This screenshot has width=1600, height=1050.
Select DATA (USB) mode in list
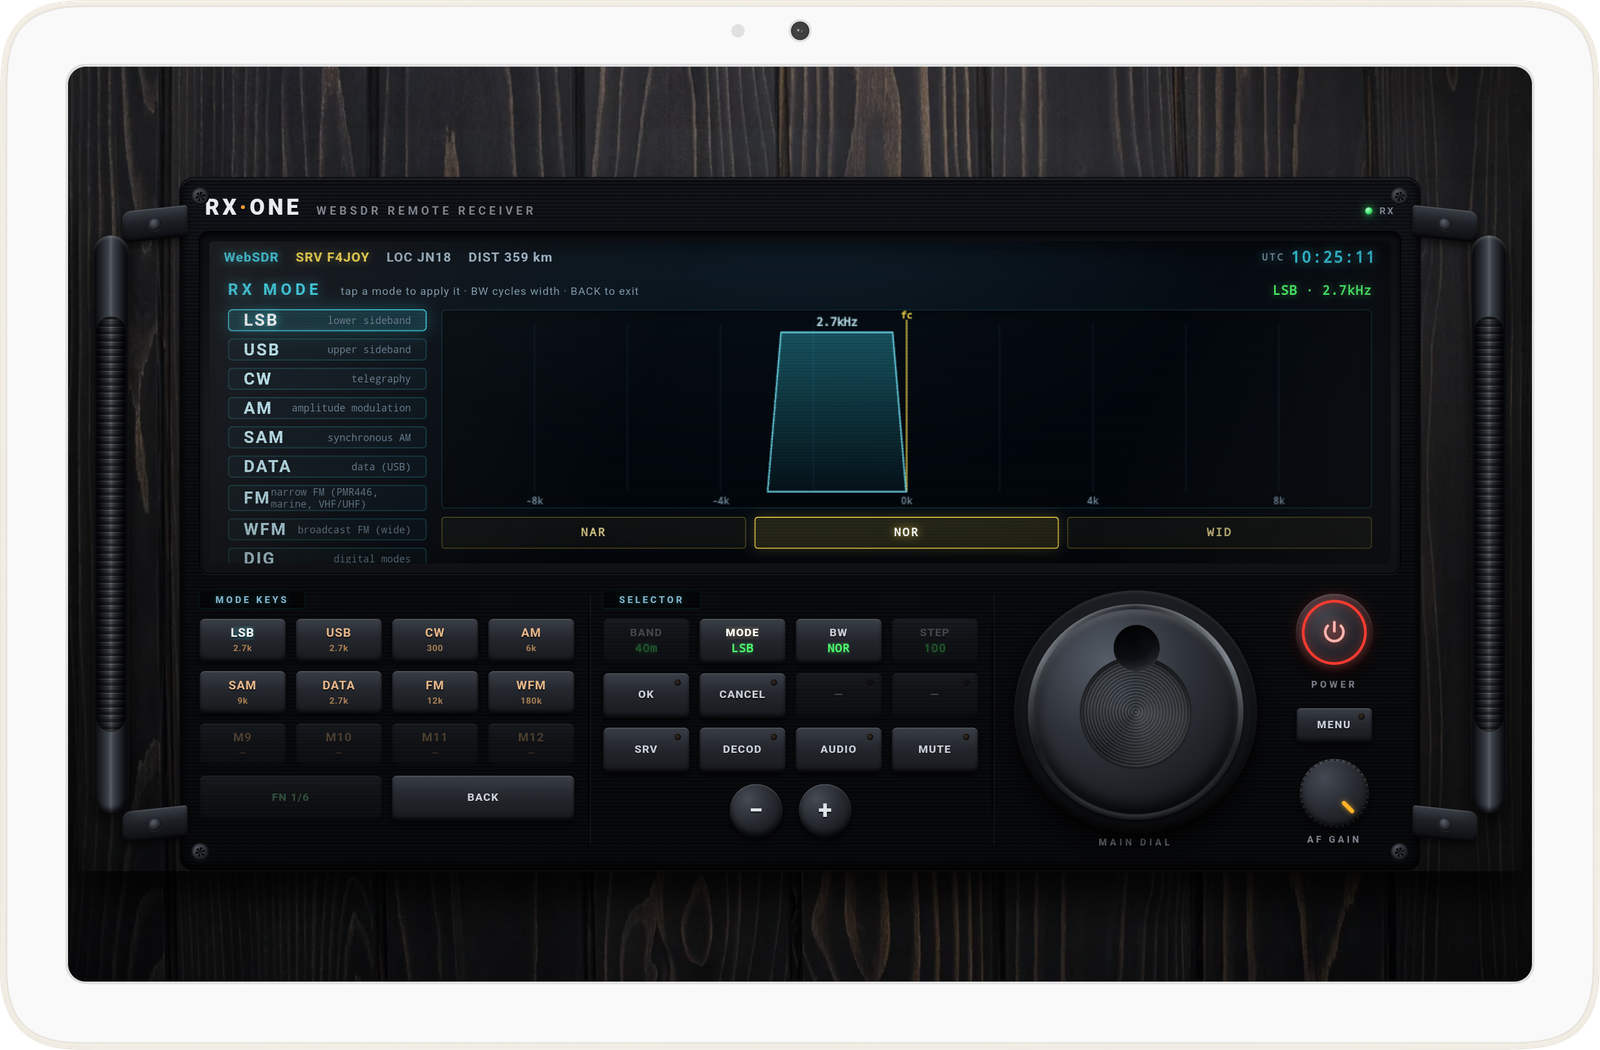[327, 466]
